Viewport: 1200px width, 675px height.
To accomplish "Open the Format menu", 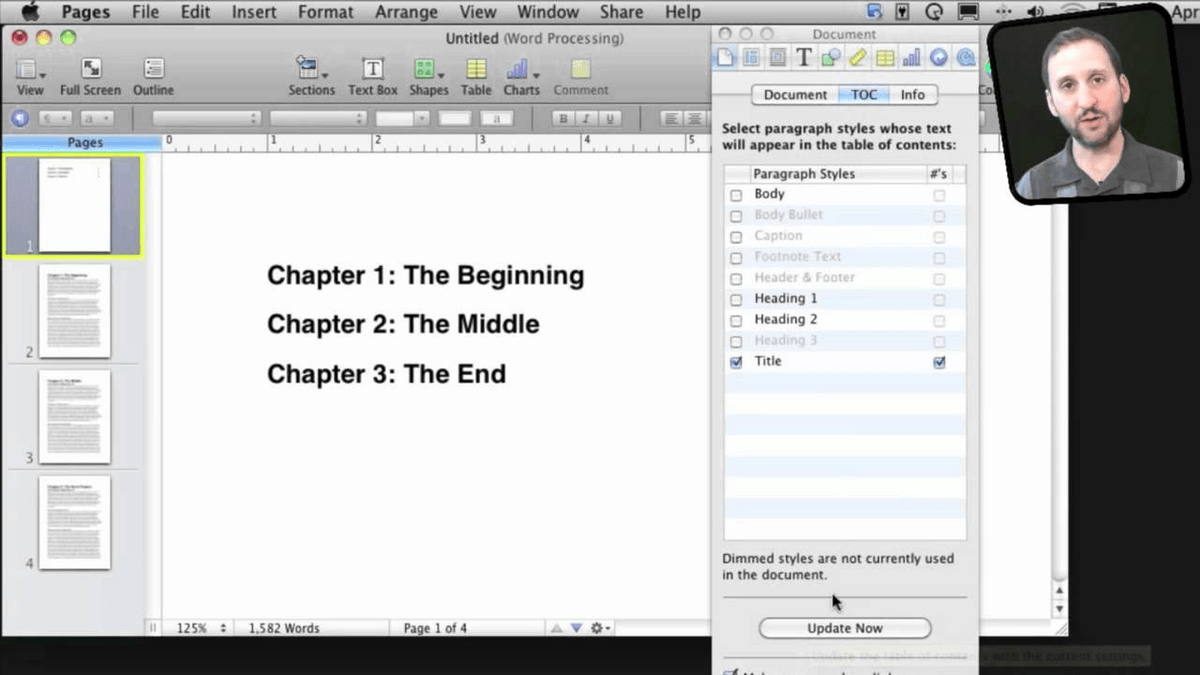I will [x=325, y=12].
